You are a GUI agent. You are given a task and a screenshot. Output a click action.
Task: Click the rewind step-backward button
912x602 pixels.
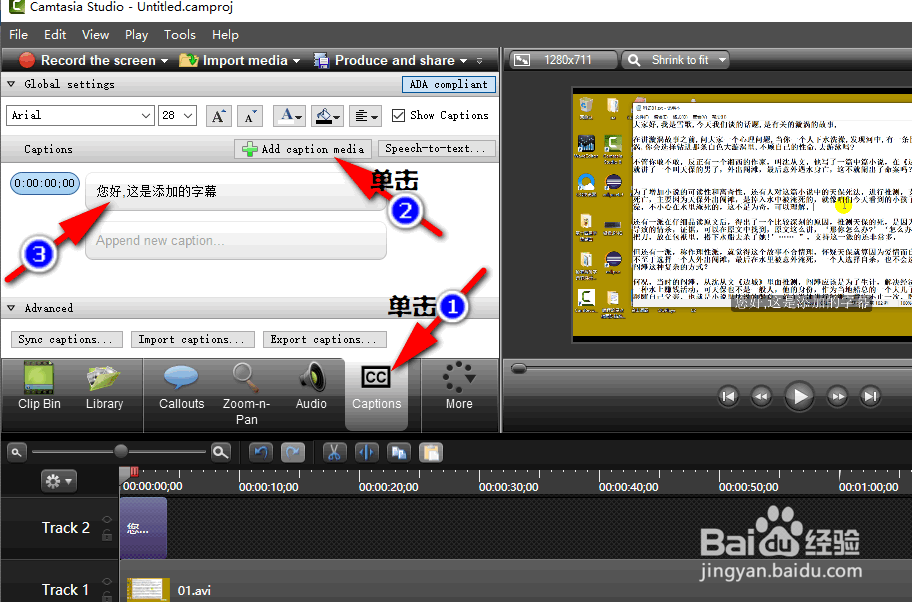pos(761,397)
